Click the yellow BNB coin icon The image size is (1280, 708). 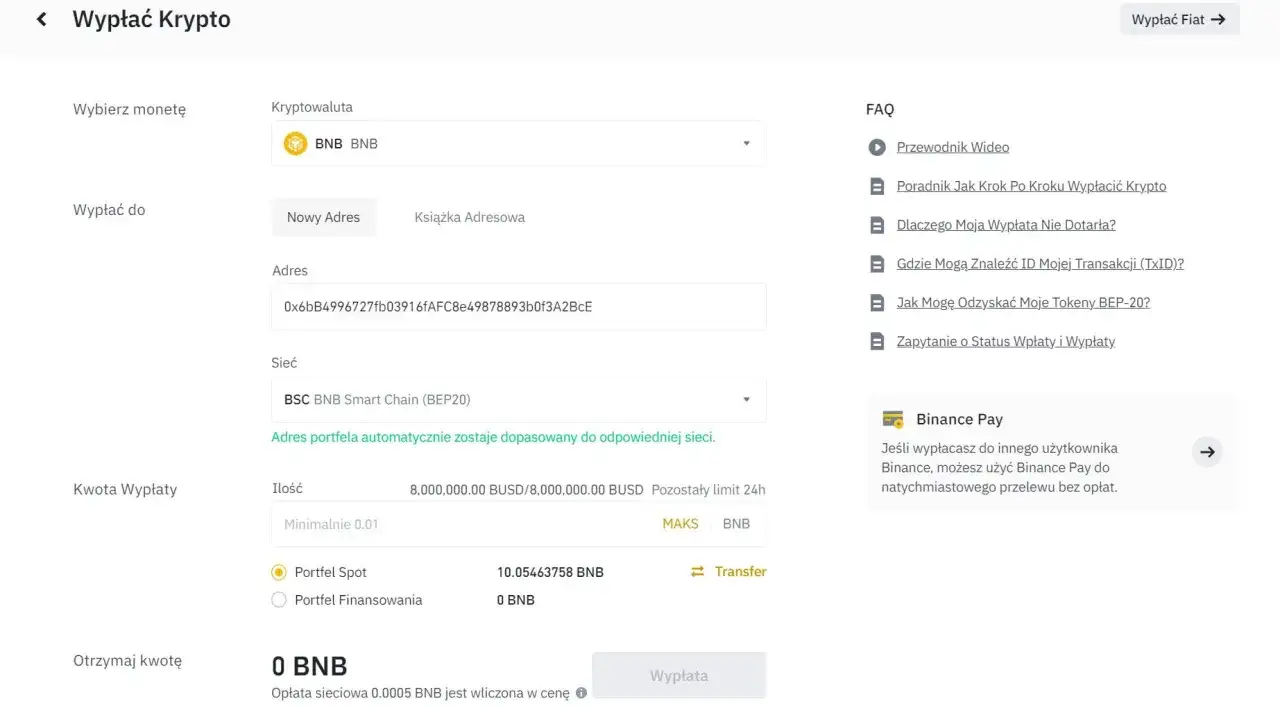click(295, 143)
